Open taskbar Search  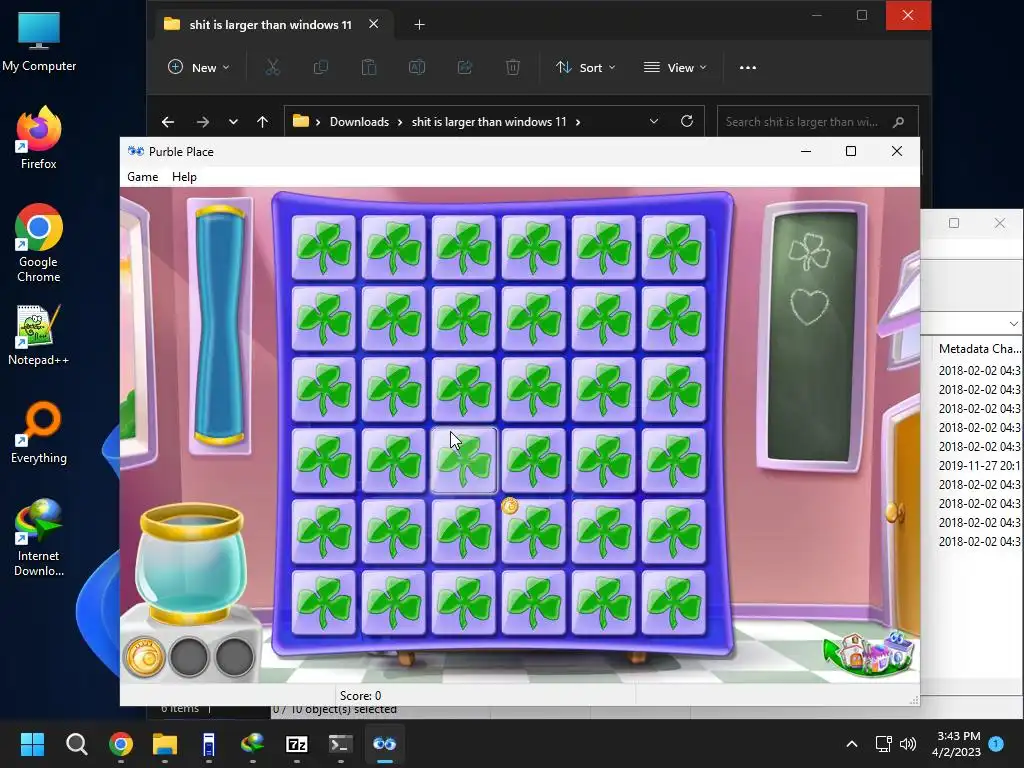[x=76, y=744]
